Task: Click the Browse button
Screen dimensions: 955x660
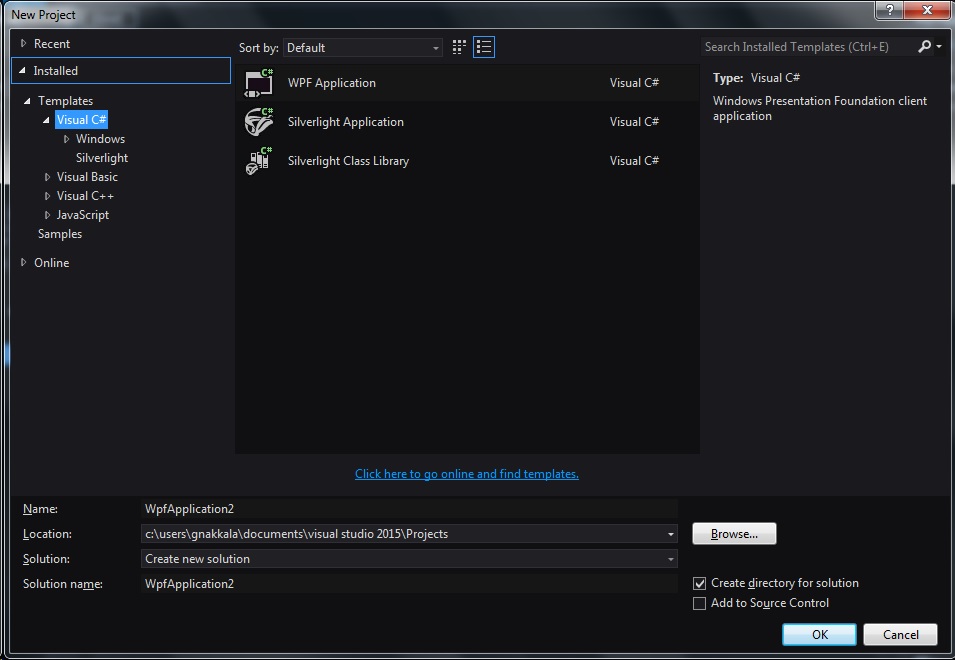Action: coord(733,533)
